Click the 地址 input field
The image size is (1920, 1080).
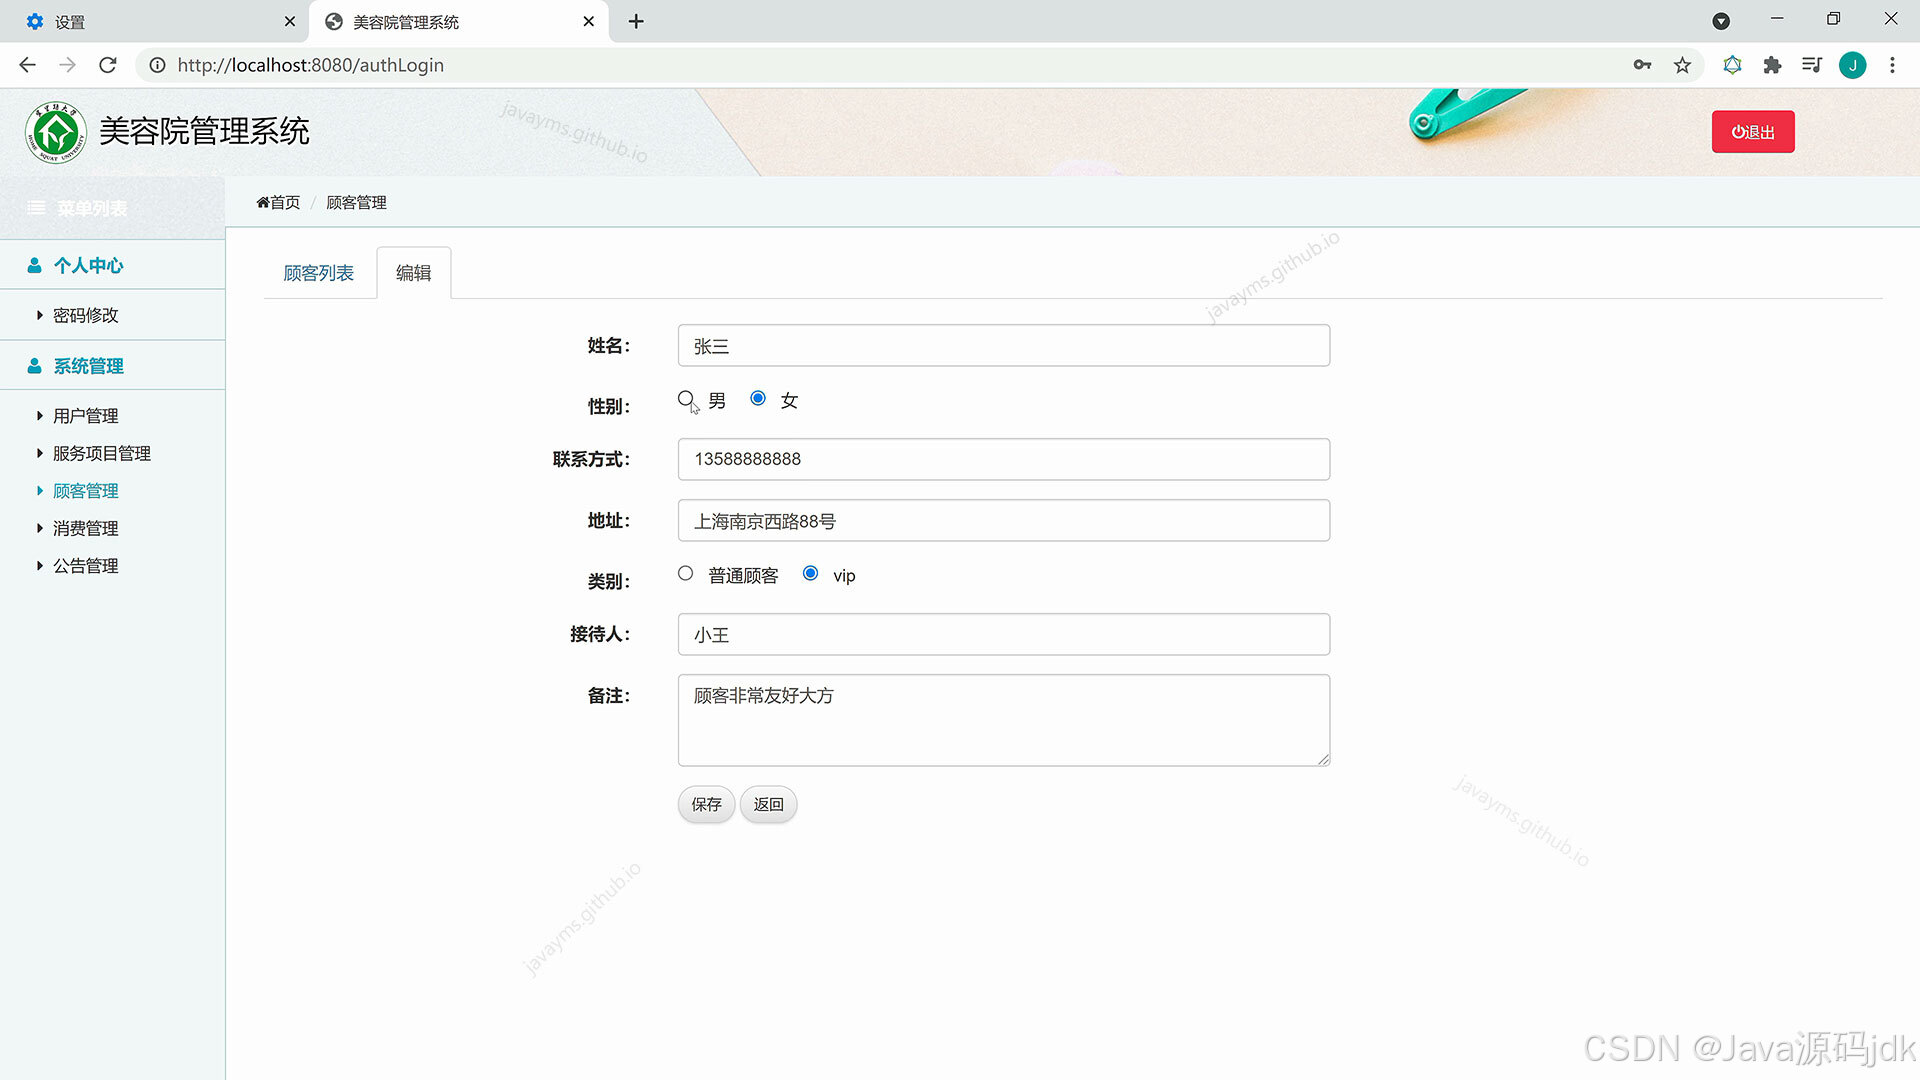[x=1004, y=521]
